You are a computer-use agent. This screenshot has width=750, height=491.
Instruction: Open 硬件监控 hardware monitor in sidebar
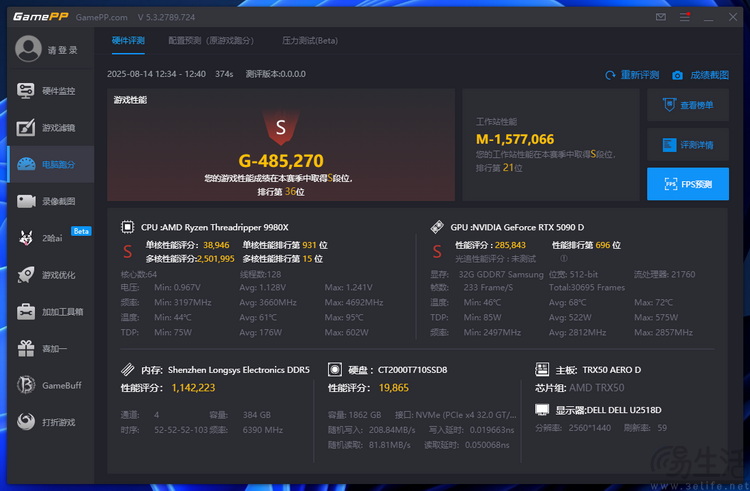coord(50,90)
